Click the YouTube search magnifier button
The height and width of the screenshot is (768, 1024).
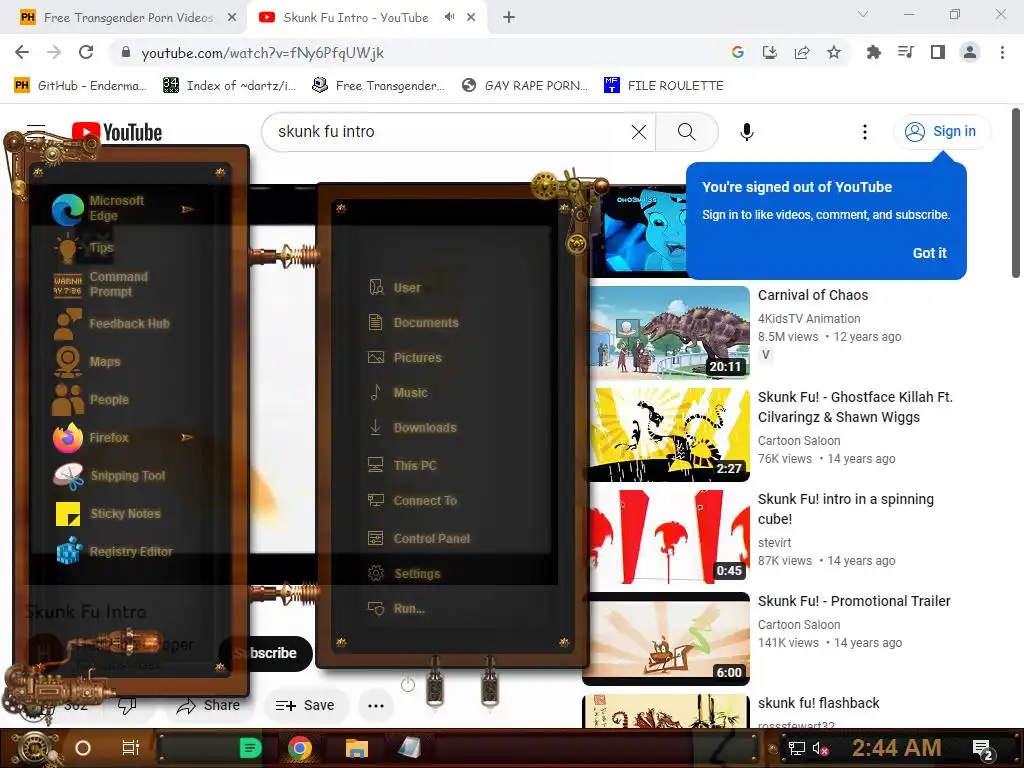click(x=686, y=132)
